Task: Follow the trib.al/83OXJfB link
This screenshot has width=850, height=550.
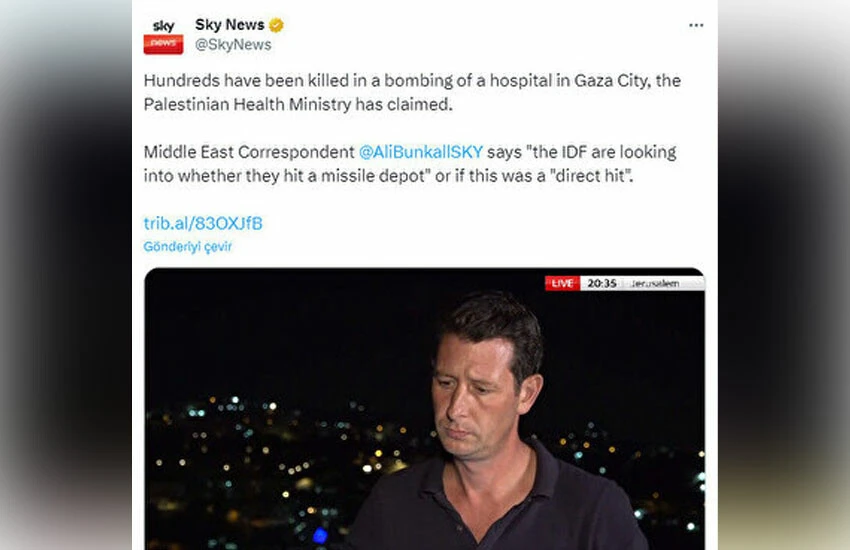Action: point(203,223)
